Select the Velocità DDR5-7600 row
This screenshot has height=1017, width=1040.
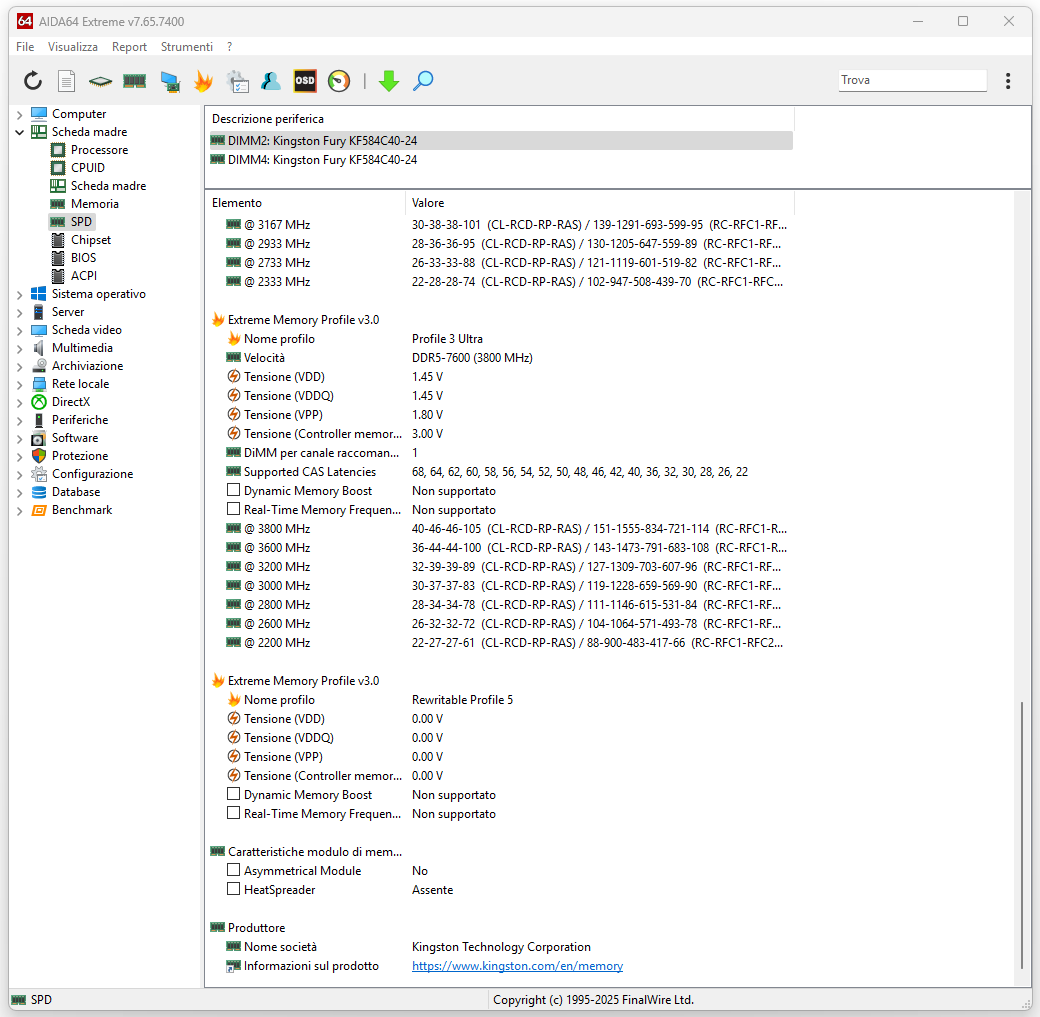pos(501,358)
